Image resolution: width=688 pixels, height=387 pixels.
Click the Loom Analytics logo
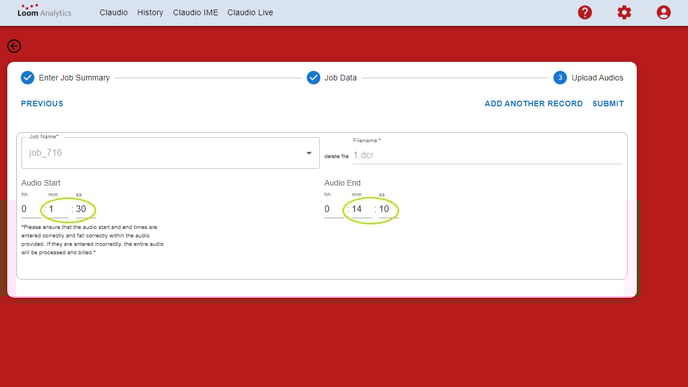pyautogui.click(x=44, y=11)
